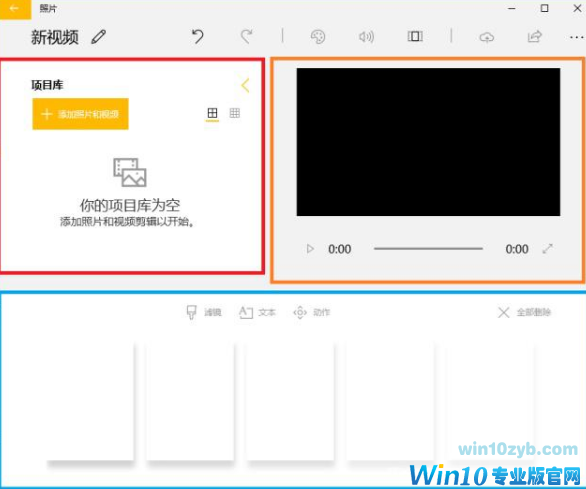
Task: Collapse the project library panel chevron
Action: 245,85
